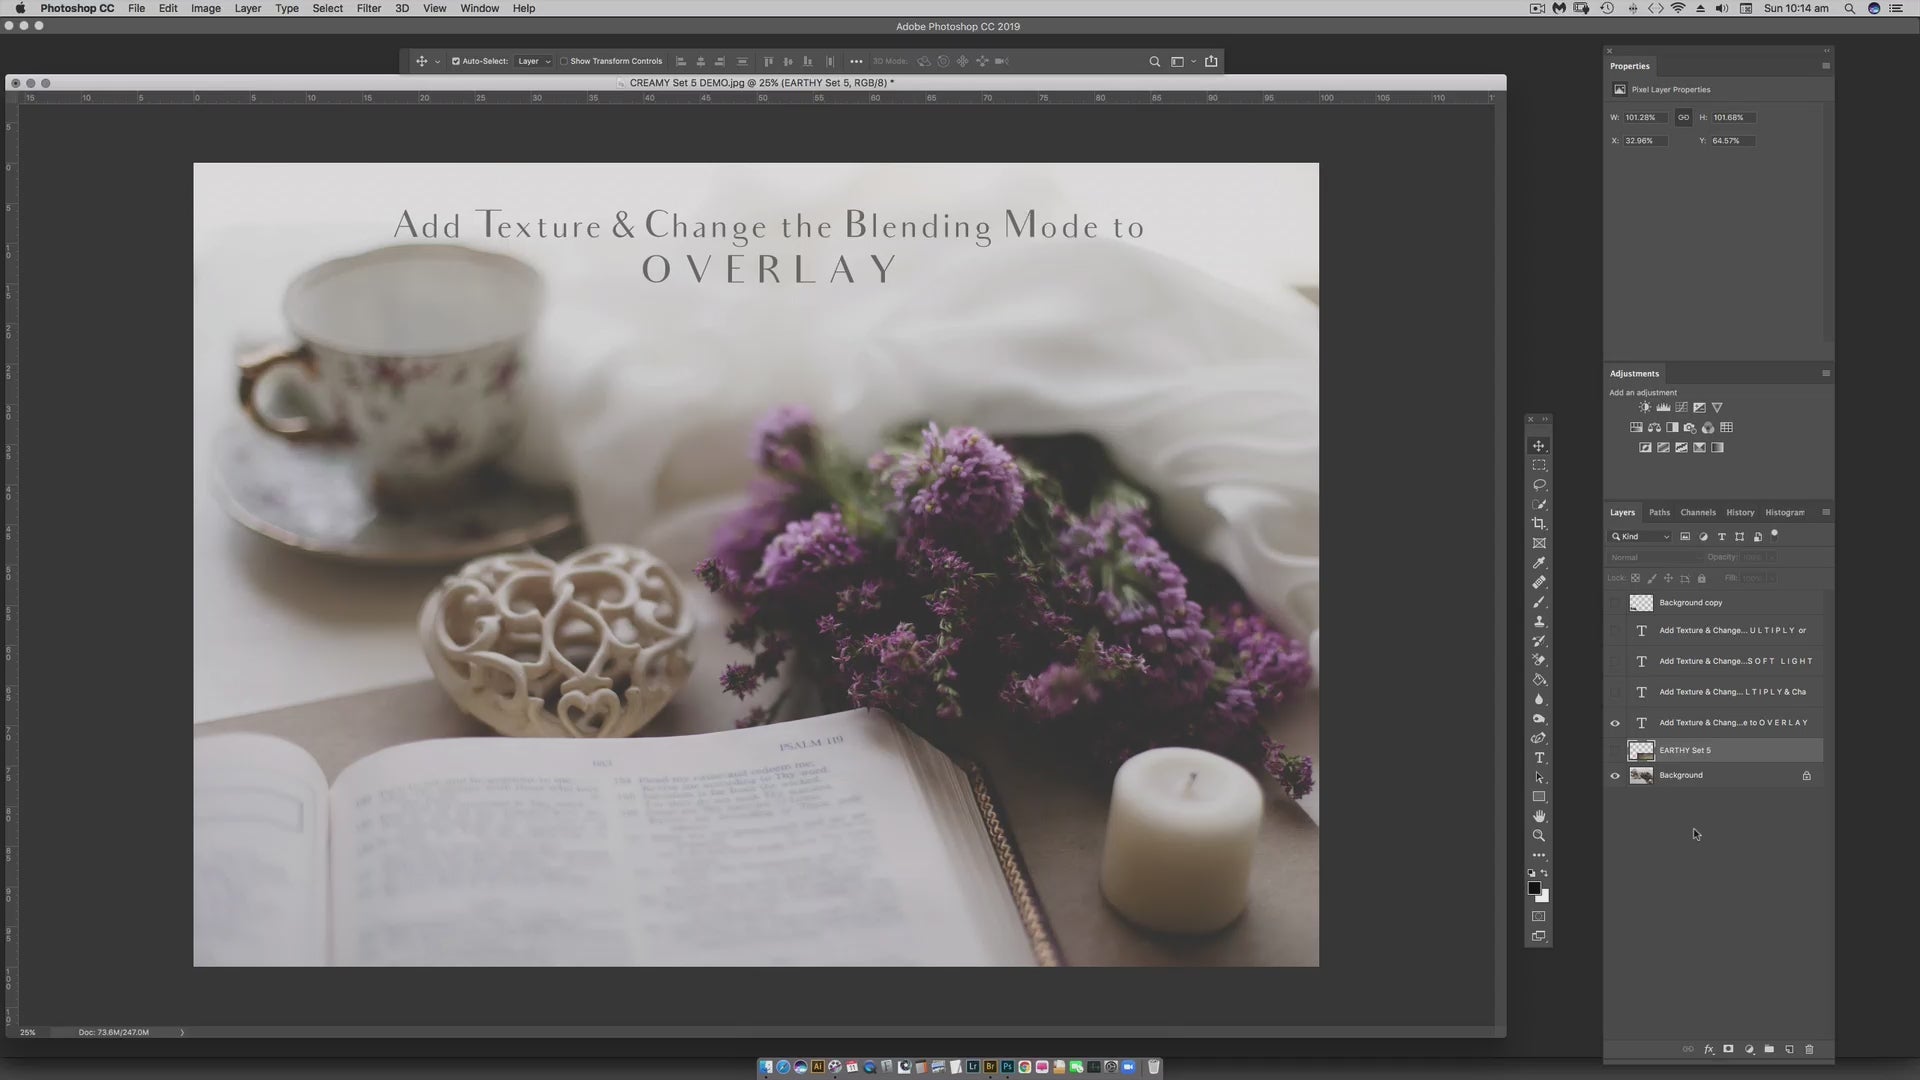Click the delete layer trash icon
Screen dimensions: 1920x1080
coord(1809,1049)
